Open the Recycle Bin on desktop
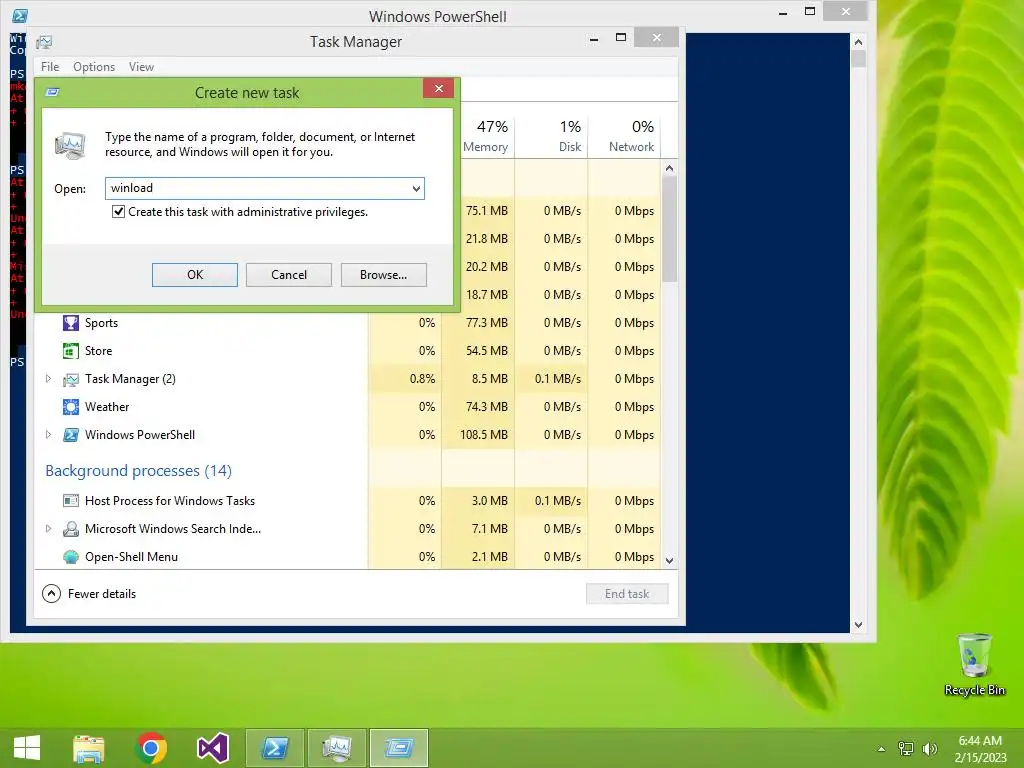This screenshot has height=768, width=1024. [974, 664]
